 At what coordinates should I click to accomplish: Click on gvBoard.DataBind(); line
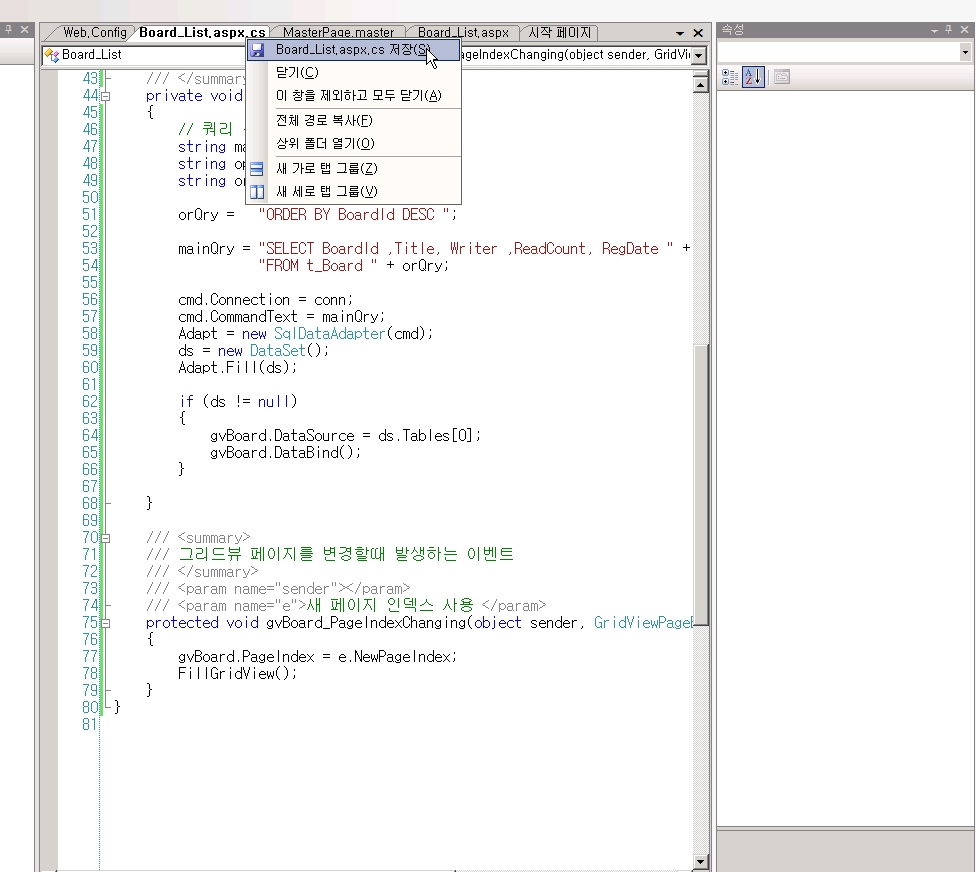coord(286,452)
